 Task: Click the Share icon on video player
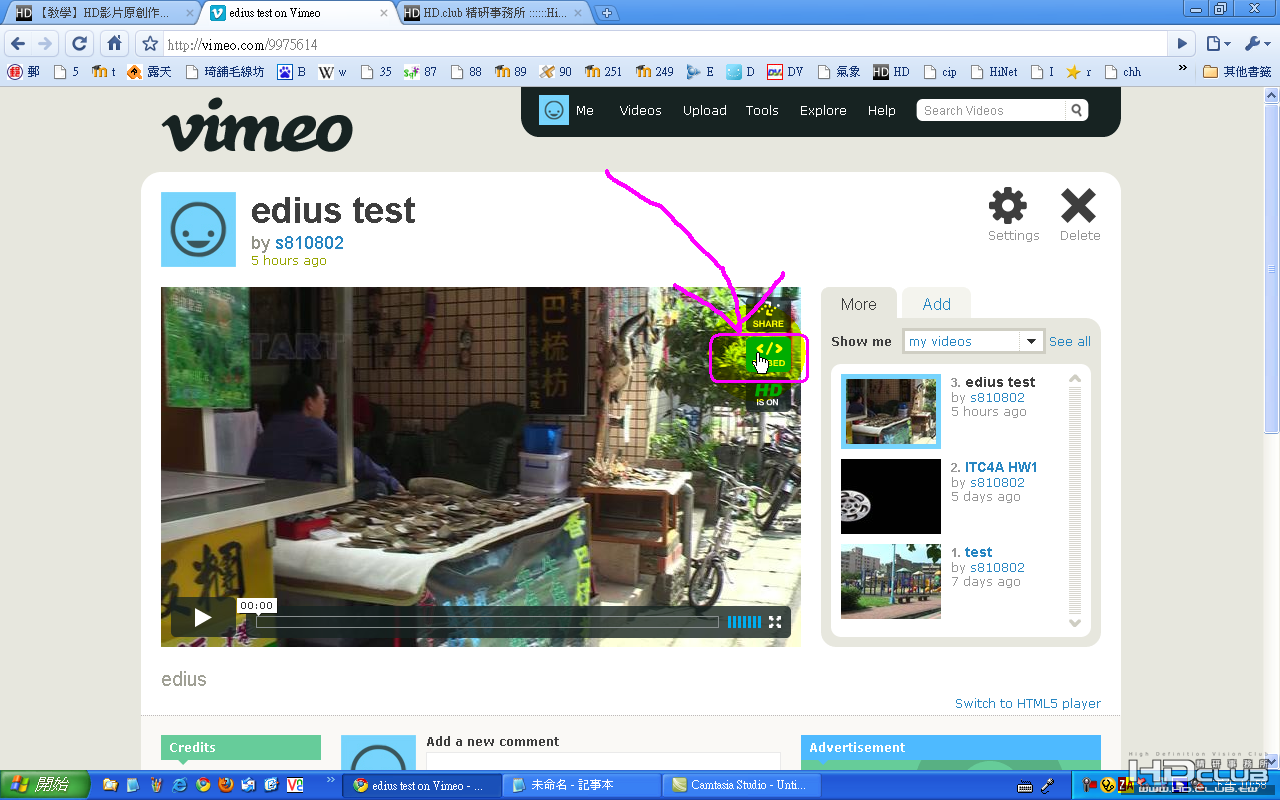pos(768,314)
